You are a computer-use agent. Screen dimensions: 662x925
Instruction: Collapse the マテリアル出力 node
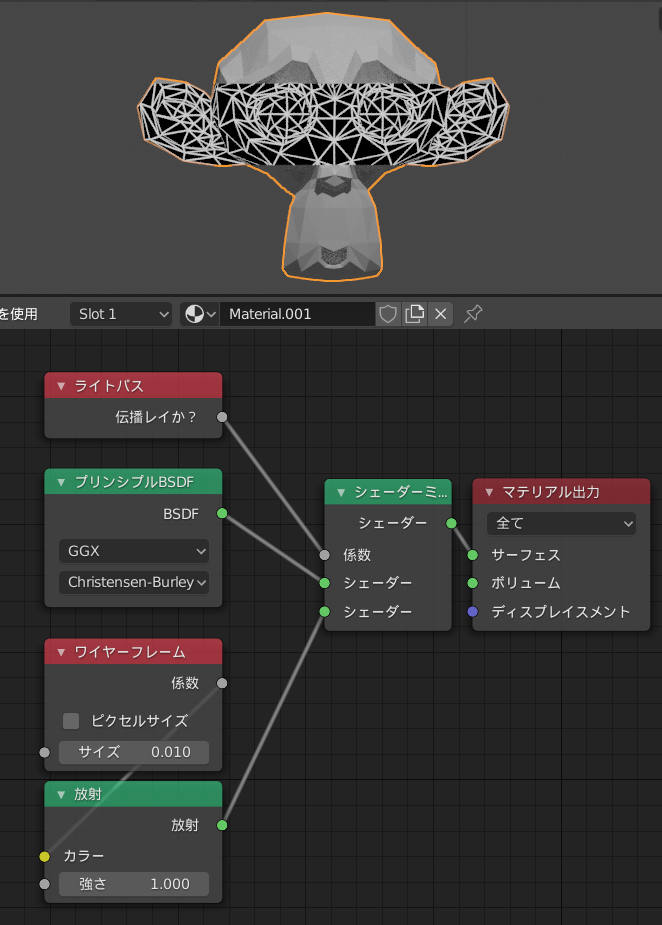(x=489, y=493)
